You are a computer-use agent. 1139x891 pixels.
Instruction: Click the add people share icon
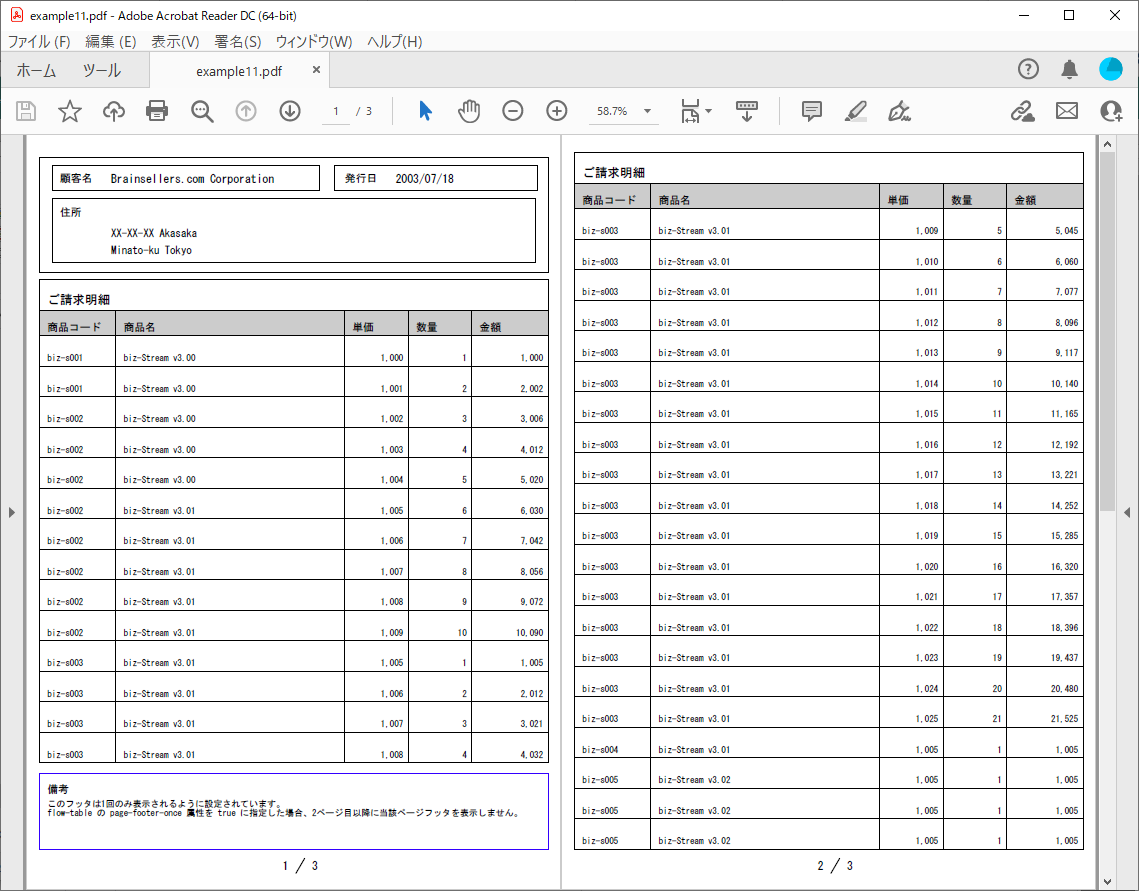click(x=1111, y=111)
